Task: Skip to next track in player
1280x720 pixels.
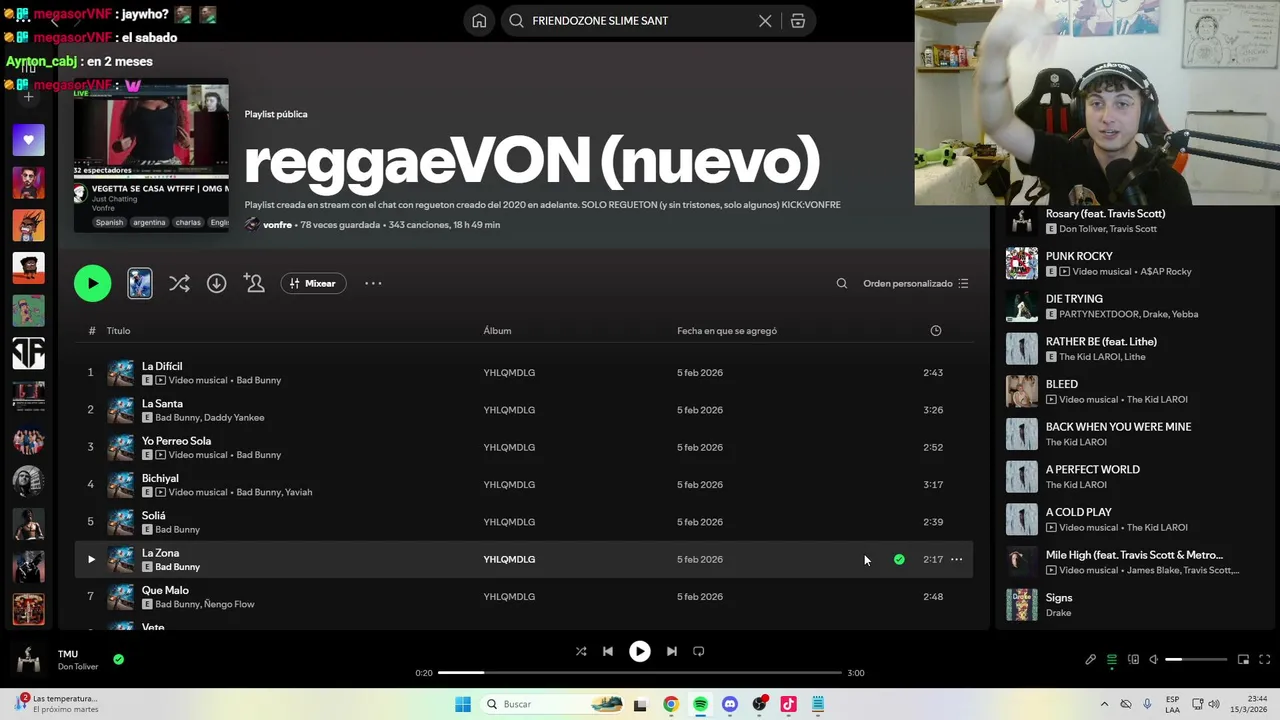Action: click(x=672, y=651)
